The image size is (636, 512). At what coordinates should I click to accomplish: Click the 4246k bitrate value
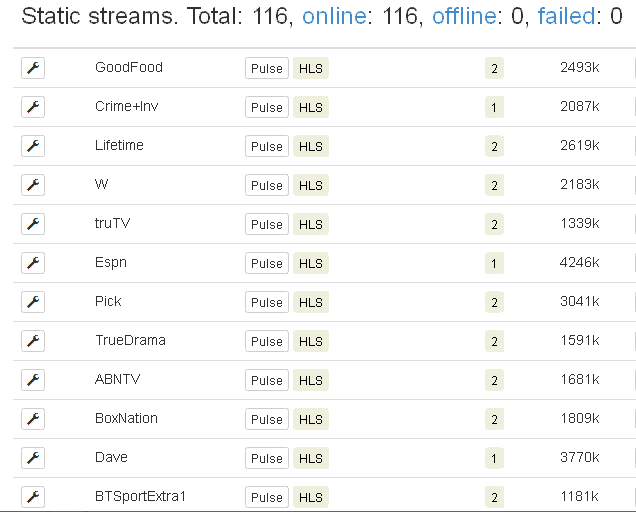click(x=580, y=262)
